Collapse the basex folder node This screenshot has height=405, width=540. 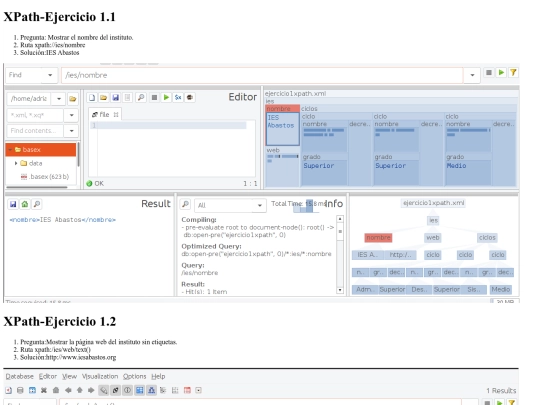10,149
